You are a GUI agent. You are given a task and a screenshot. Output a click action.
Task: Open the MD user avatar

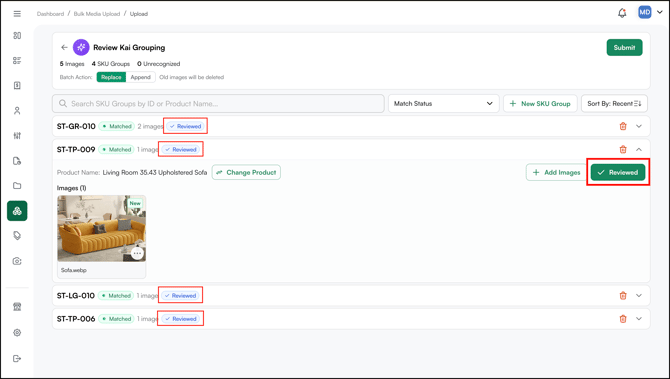pos(644,12)
